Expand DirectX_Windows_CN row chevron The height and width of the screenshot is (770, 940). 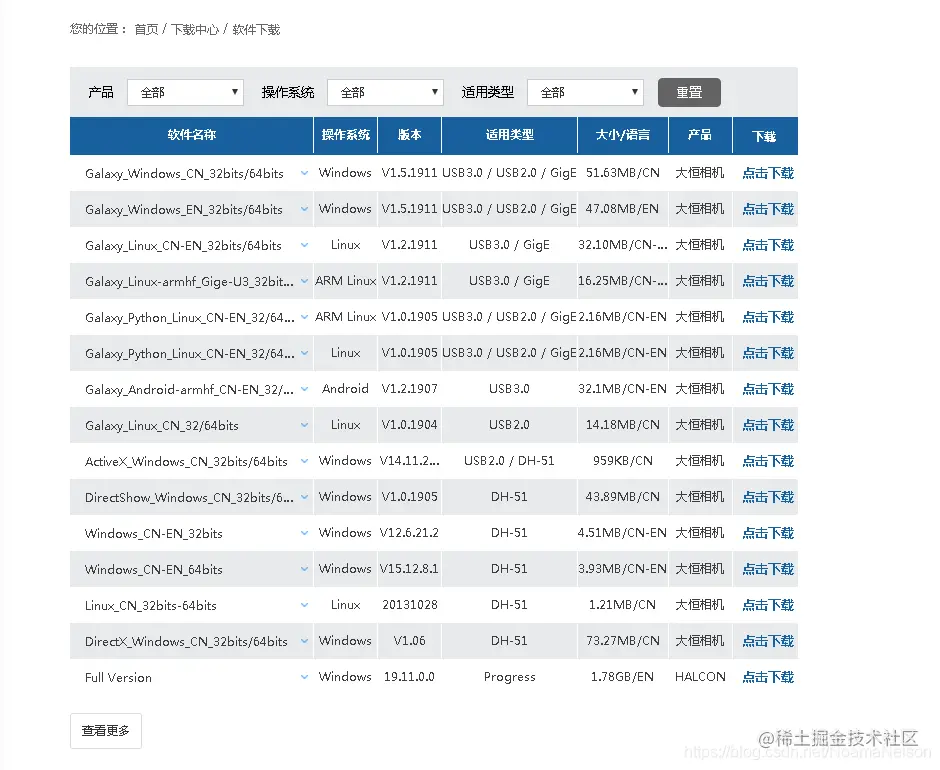click(x=305, y=641)
